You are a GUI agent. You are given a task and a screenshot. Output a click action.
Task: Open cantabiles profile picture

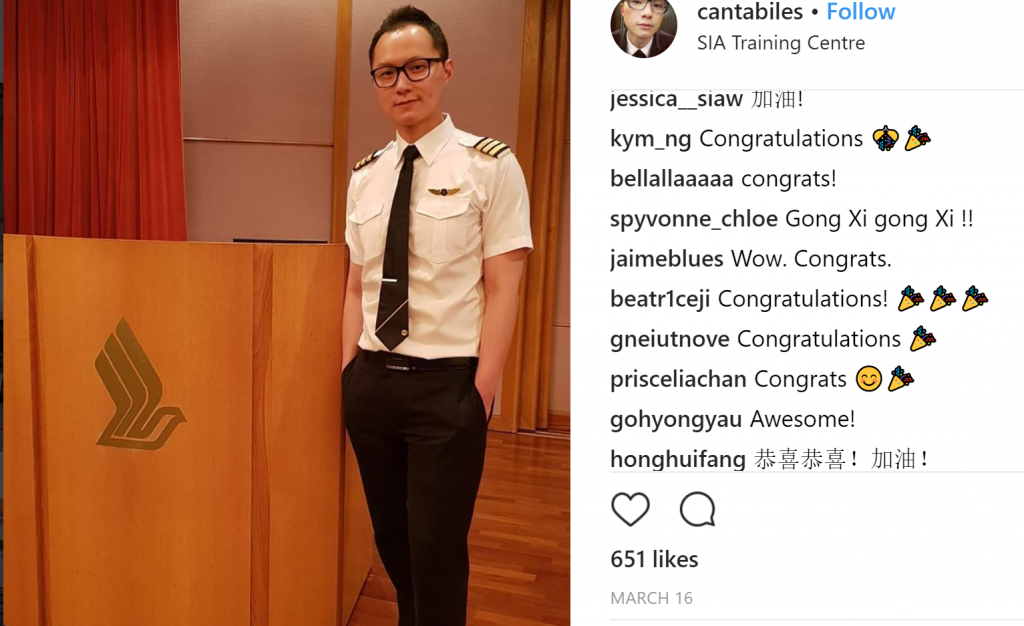point(643,27)
